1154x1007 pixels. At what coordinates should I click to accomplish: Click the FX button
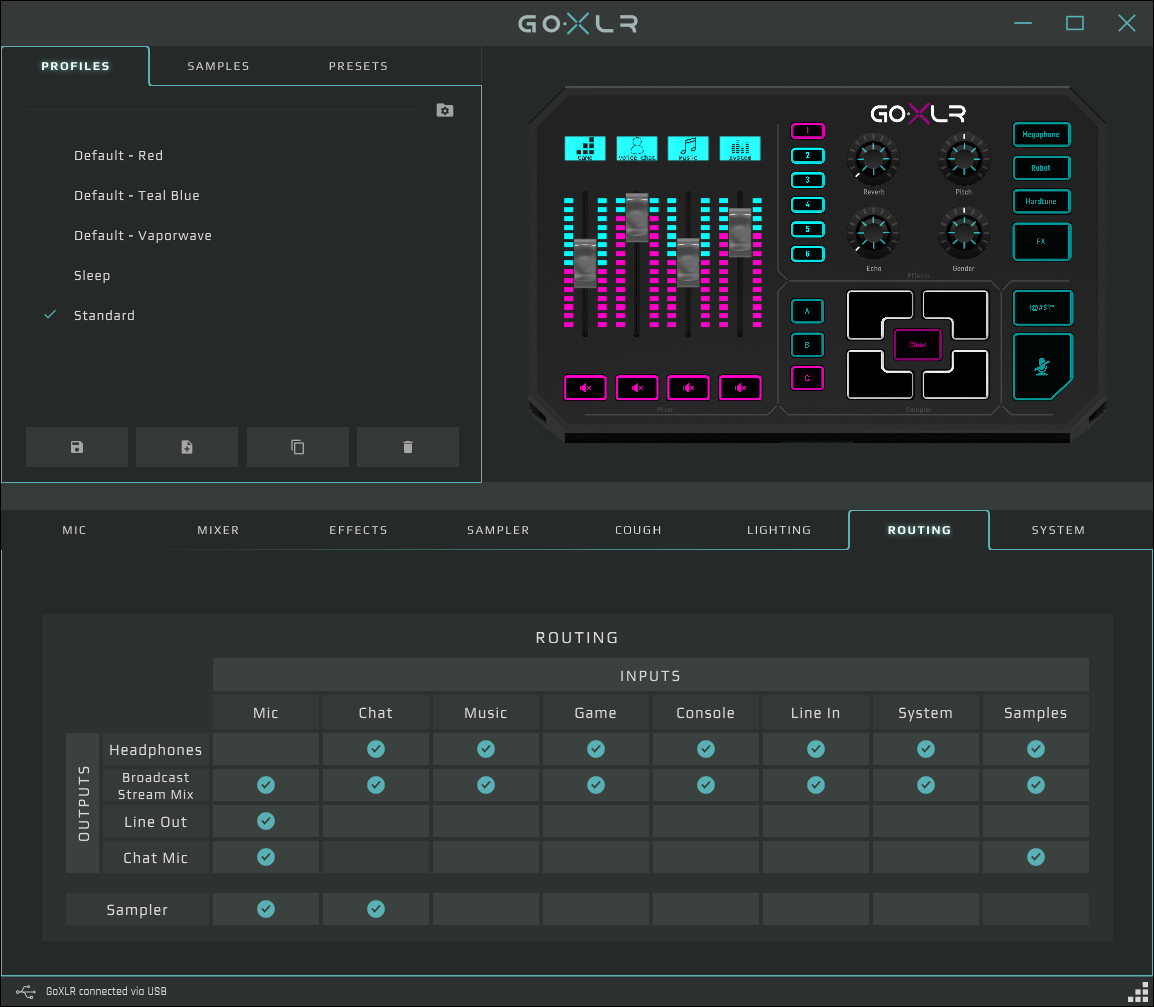[x=1041, y=241]
